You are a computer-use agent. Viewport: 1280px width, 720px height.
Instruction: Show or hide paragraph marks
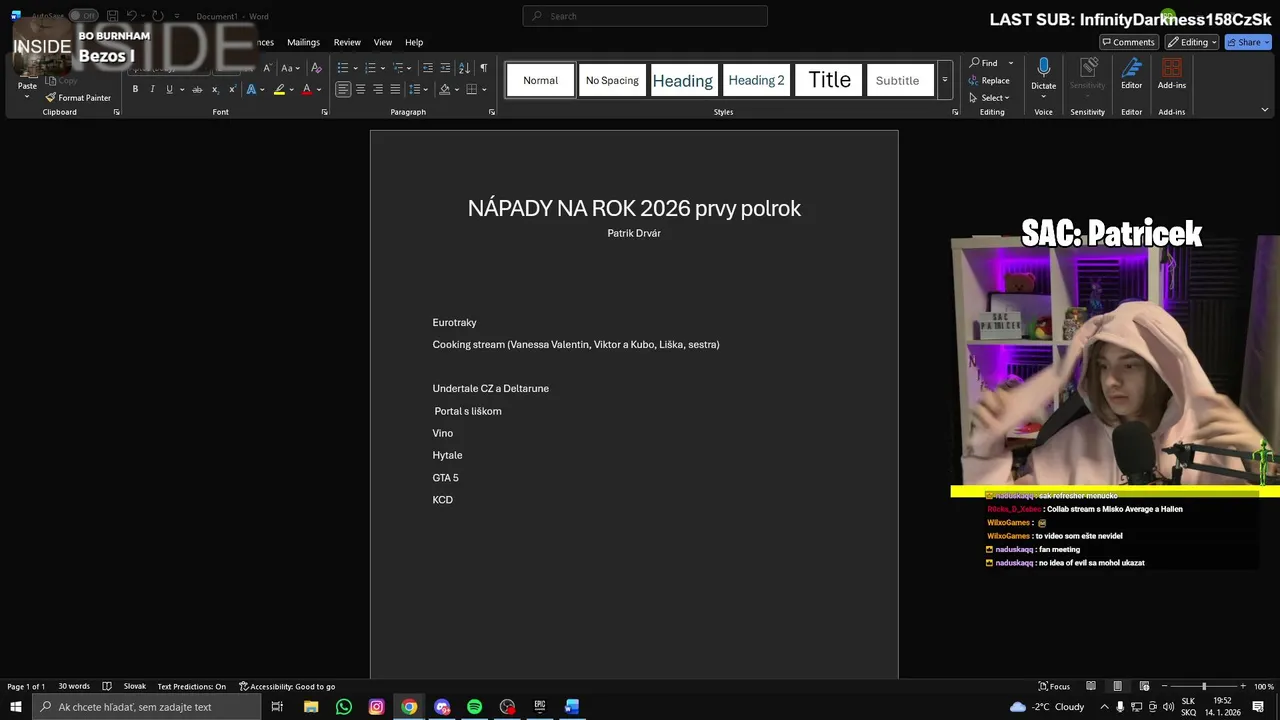click(484, 68)
